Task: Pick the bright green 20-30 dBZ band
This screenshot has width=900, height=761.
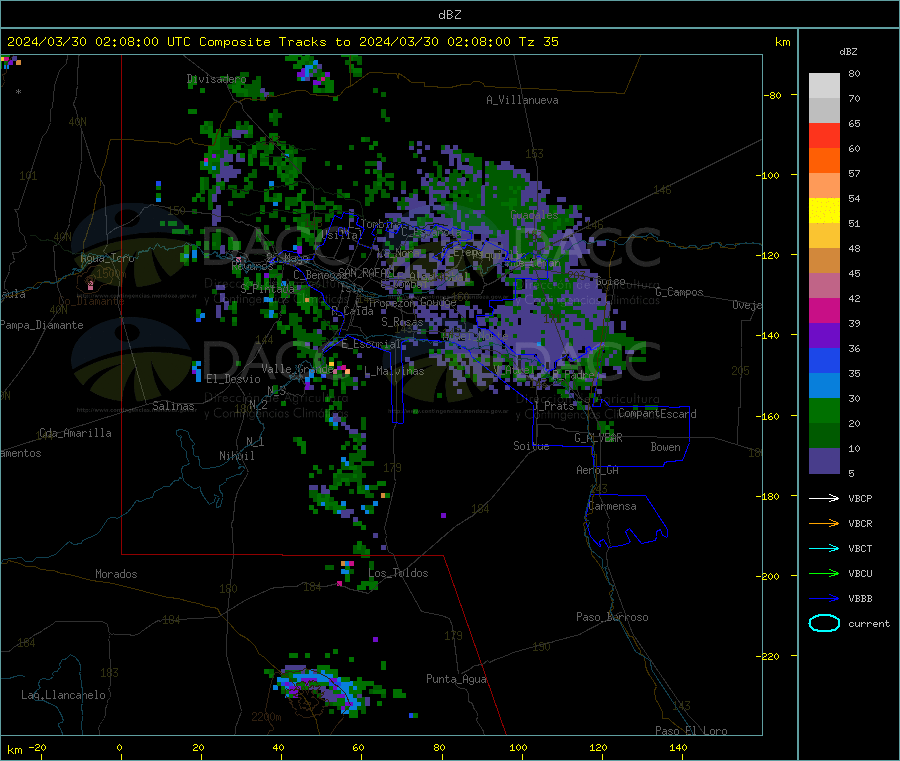Action: (824, 410)
